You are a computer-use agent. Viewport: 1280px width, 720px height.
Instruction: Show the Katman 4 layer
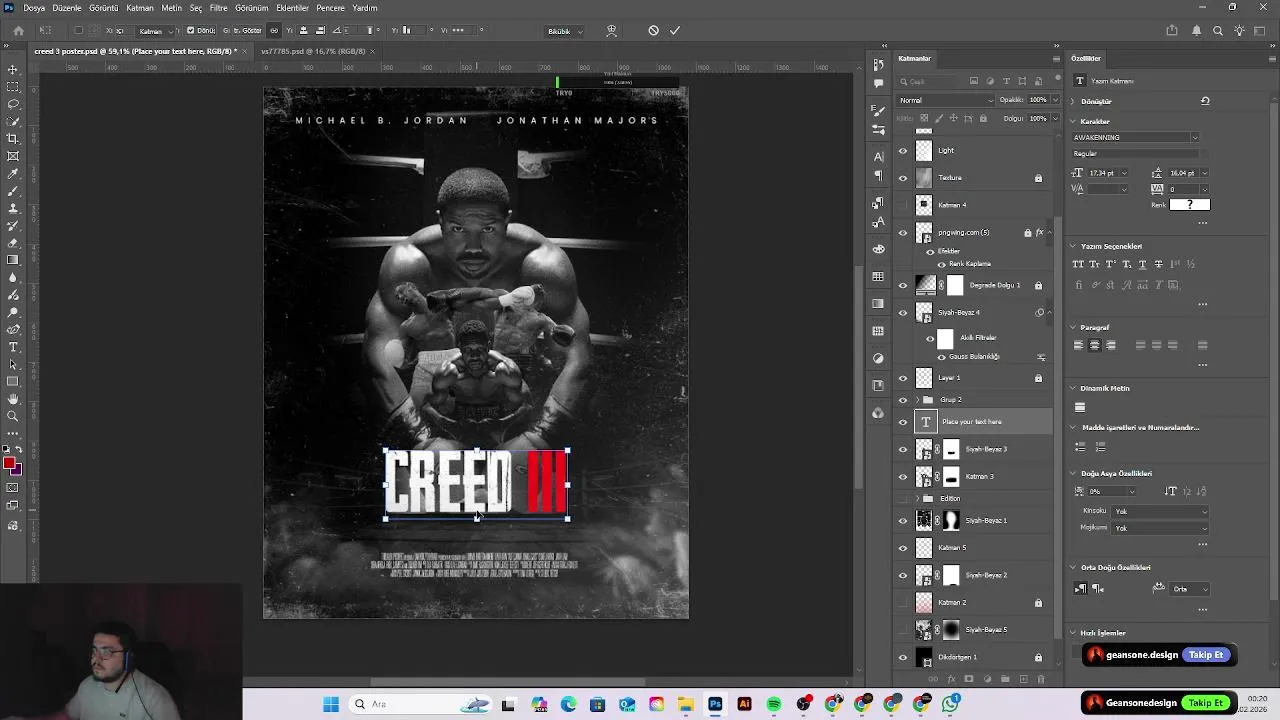(903, 205)
